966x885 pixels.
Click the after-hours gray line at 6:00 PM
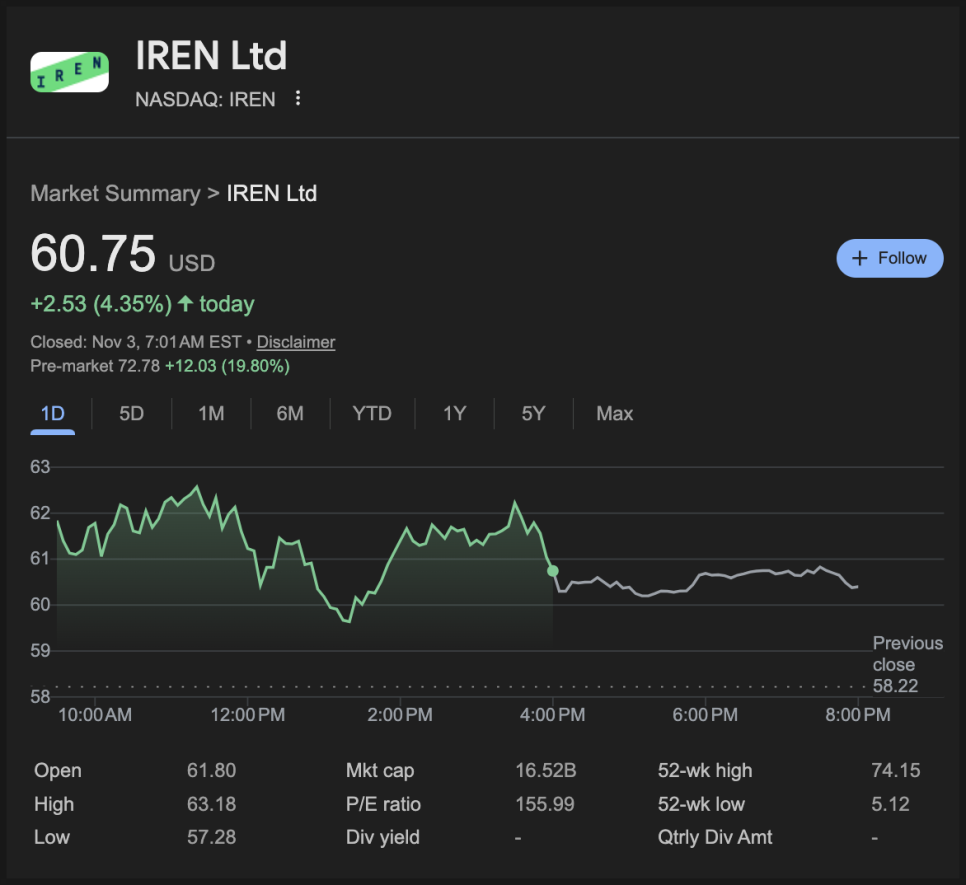click(x=705, y=574)
